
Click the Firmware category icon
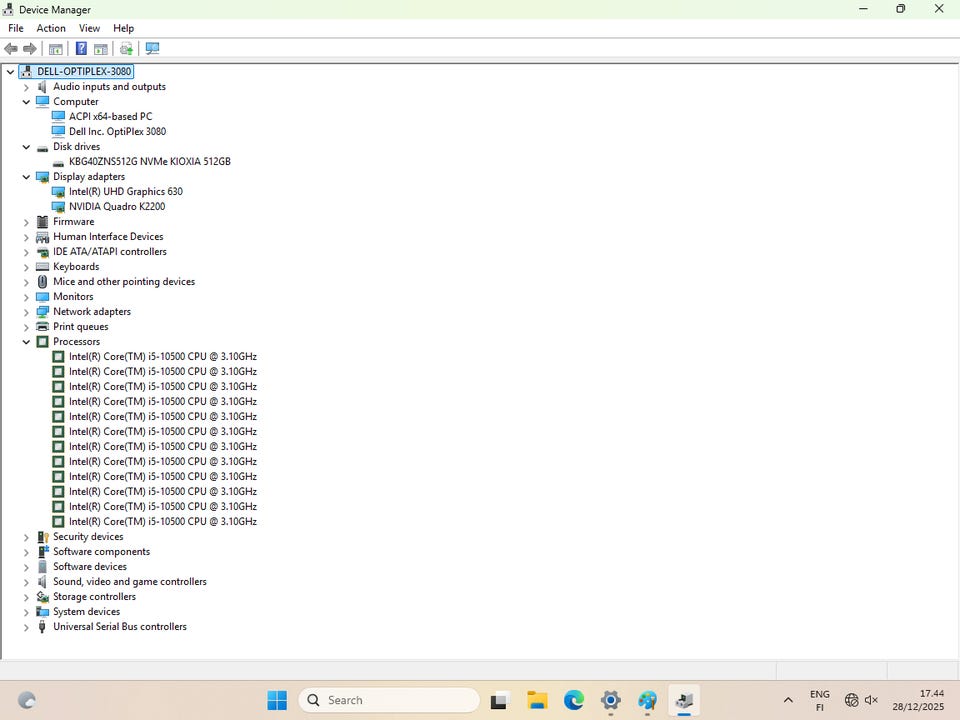click(x=42, y=222)
